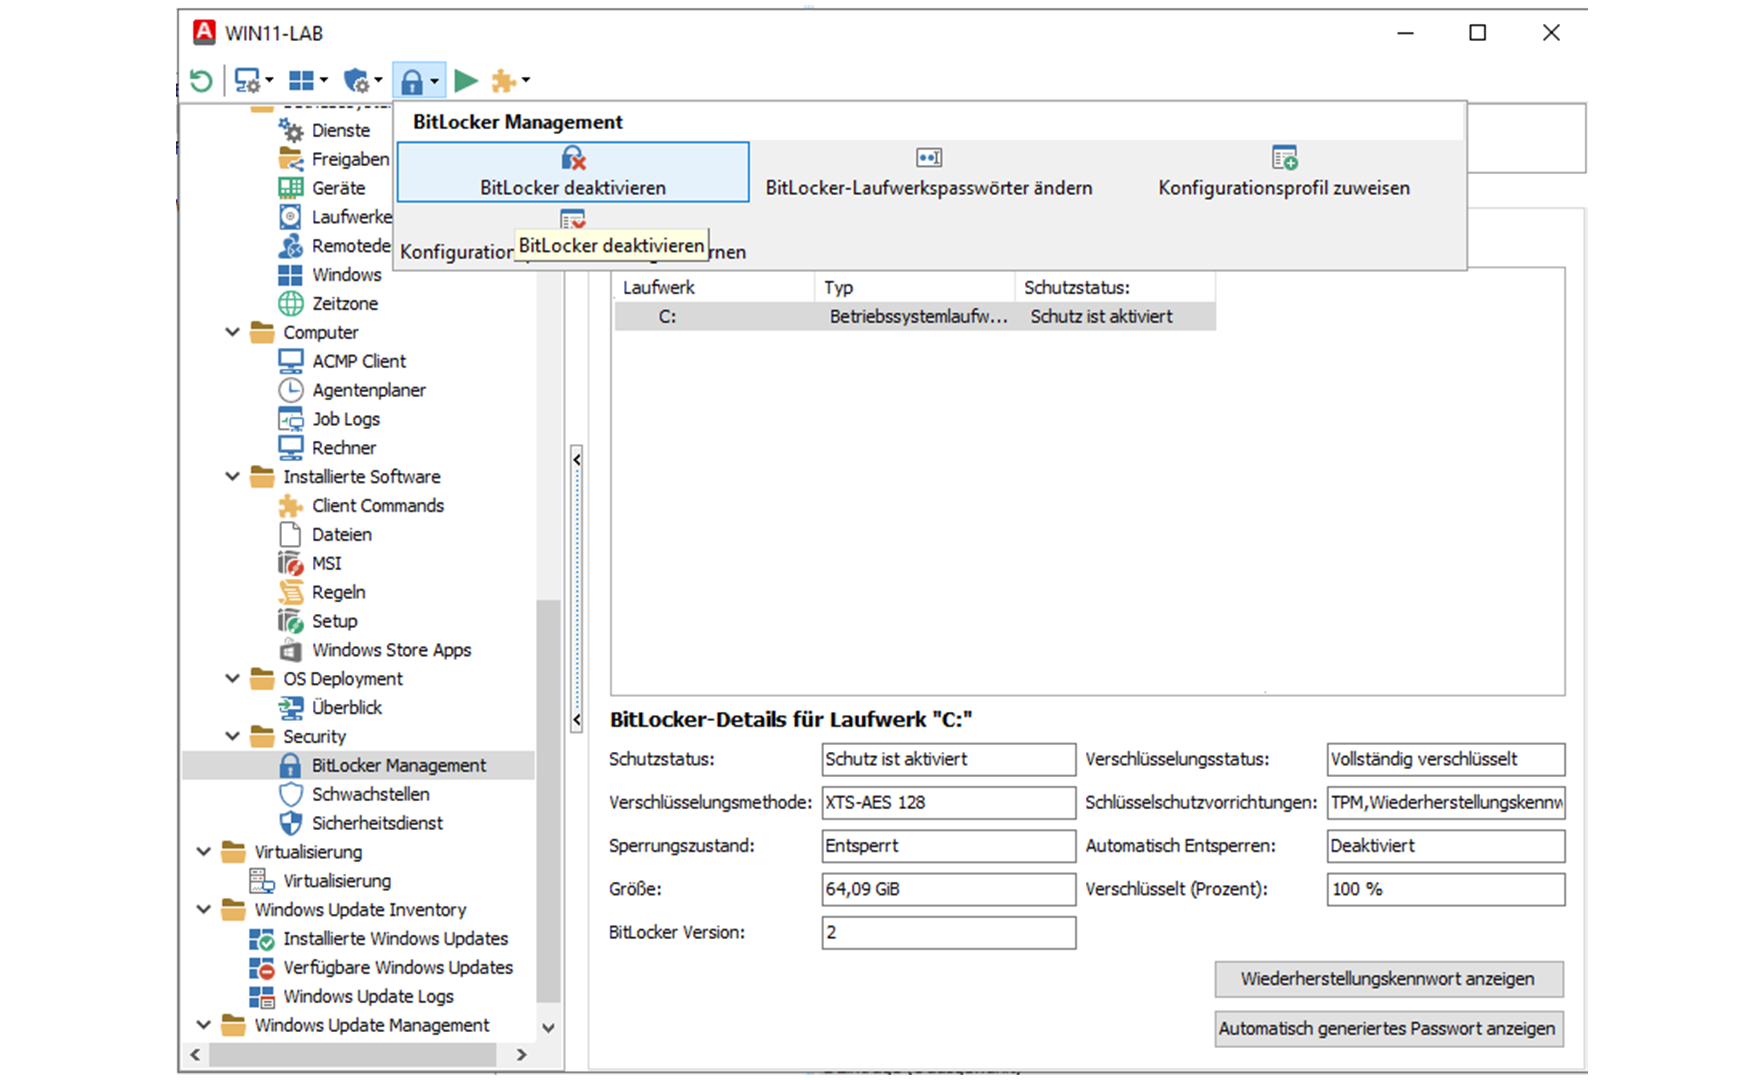Click Wiederherstellungskennwort anzeigen button
Screen dimensions: 1764x1080
point(1389,979)
